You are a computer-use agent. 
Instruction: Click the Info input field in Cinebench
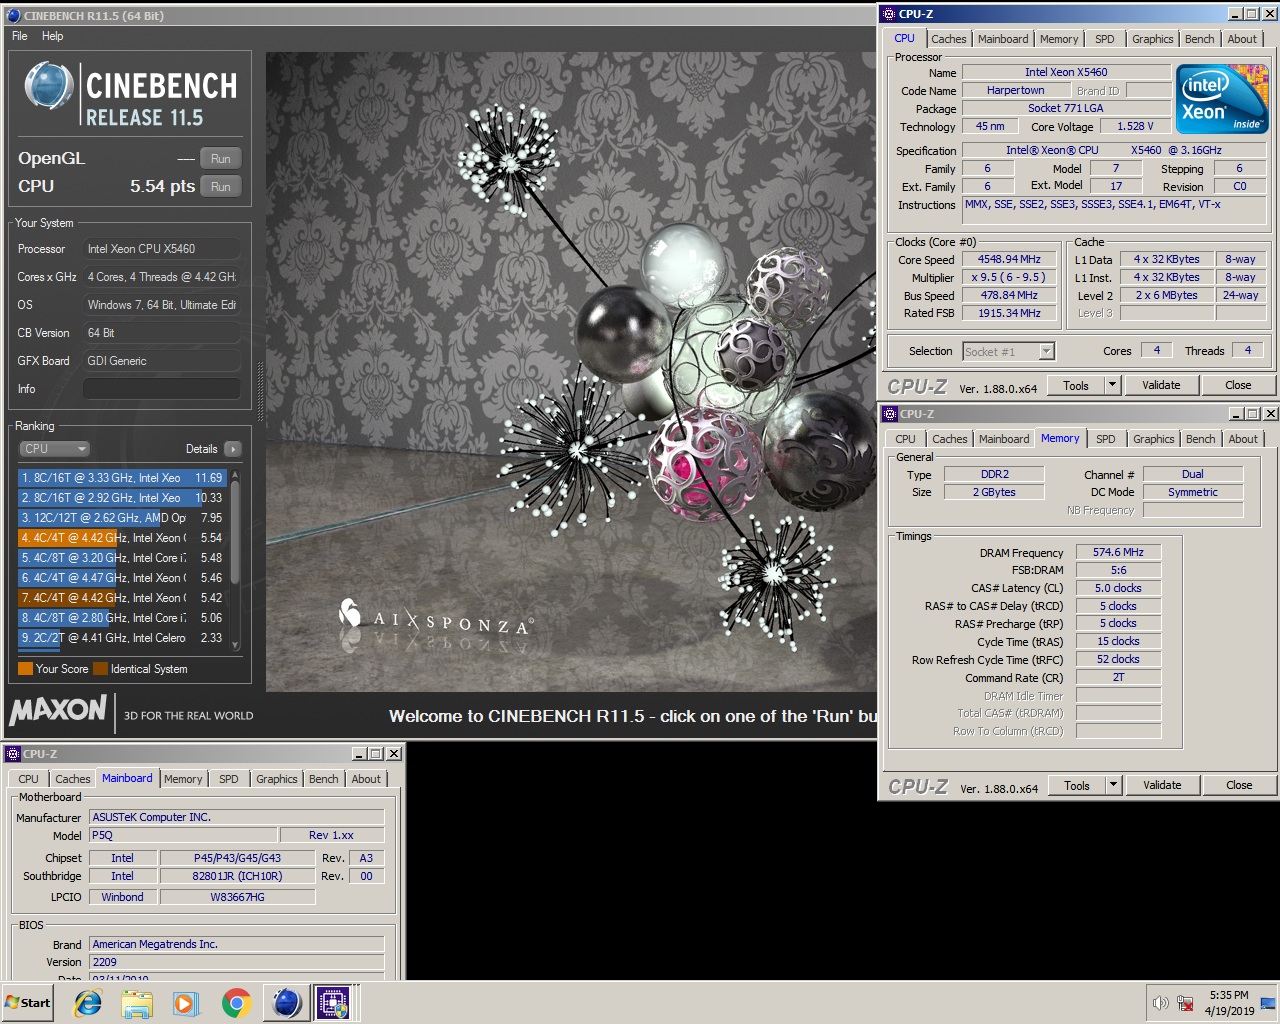161,389
